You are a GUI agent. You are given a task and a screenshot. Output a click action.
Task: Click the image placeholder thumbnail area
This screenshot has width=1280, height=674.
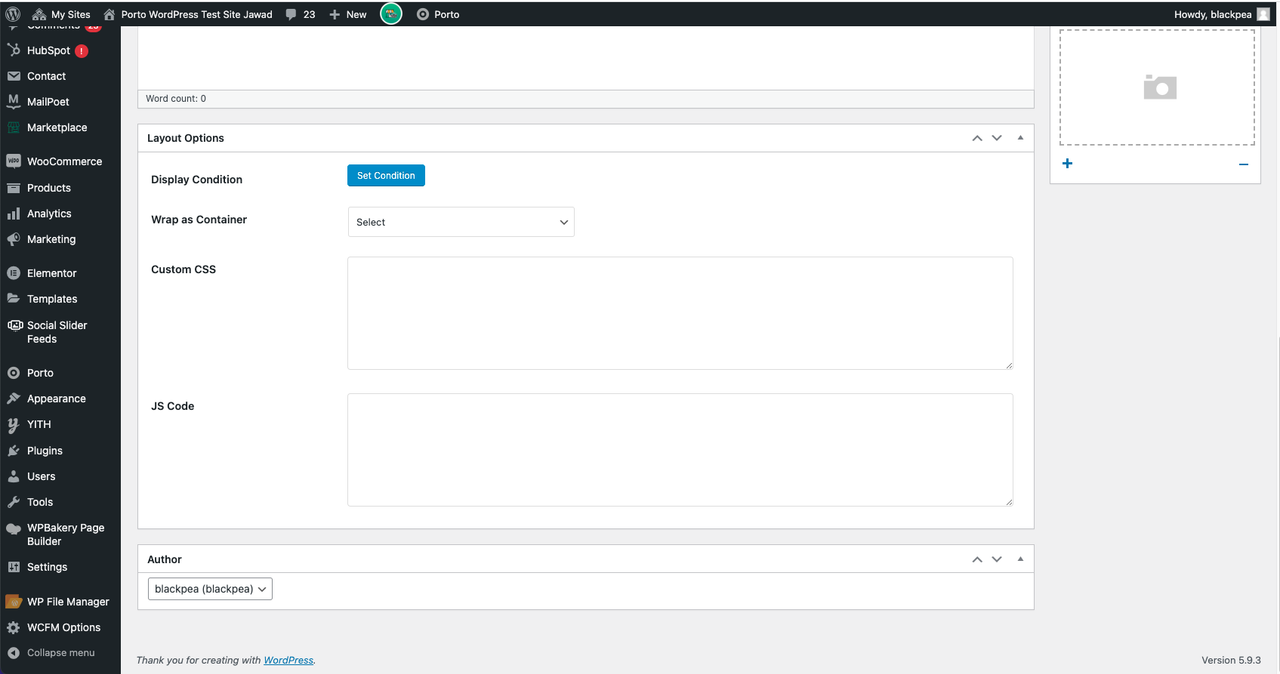click(1157, 87)
